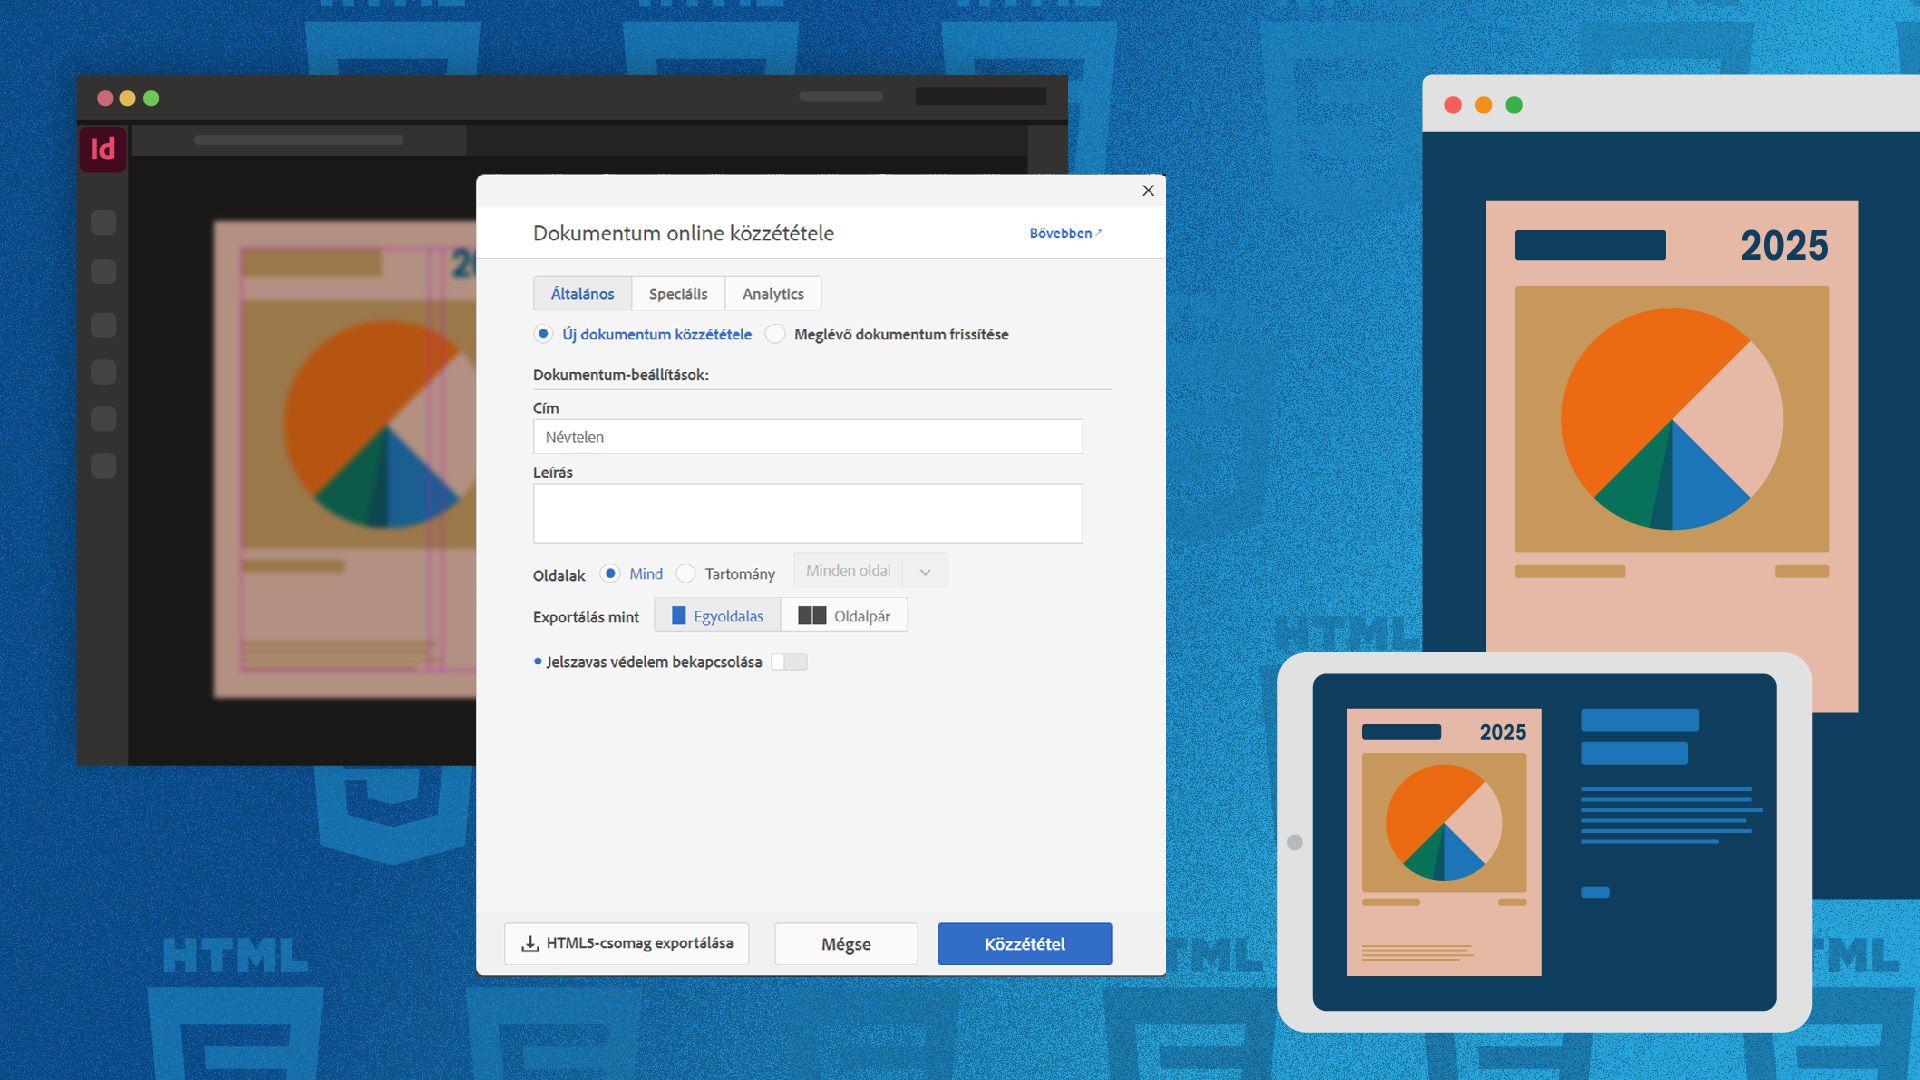This screenshot has width=1920, height=1080.
Task: Click the Mégse cancel button
Action: 845,944
